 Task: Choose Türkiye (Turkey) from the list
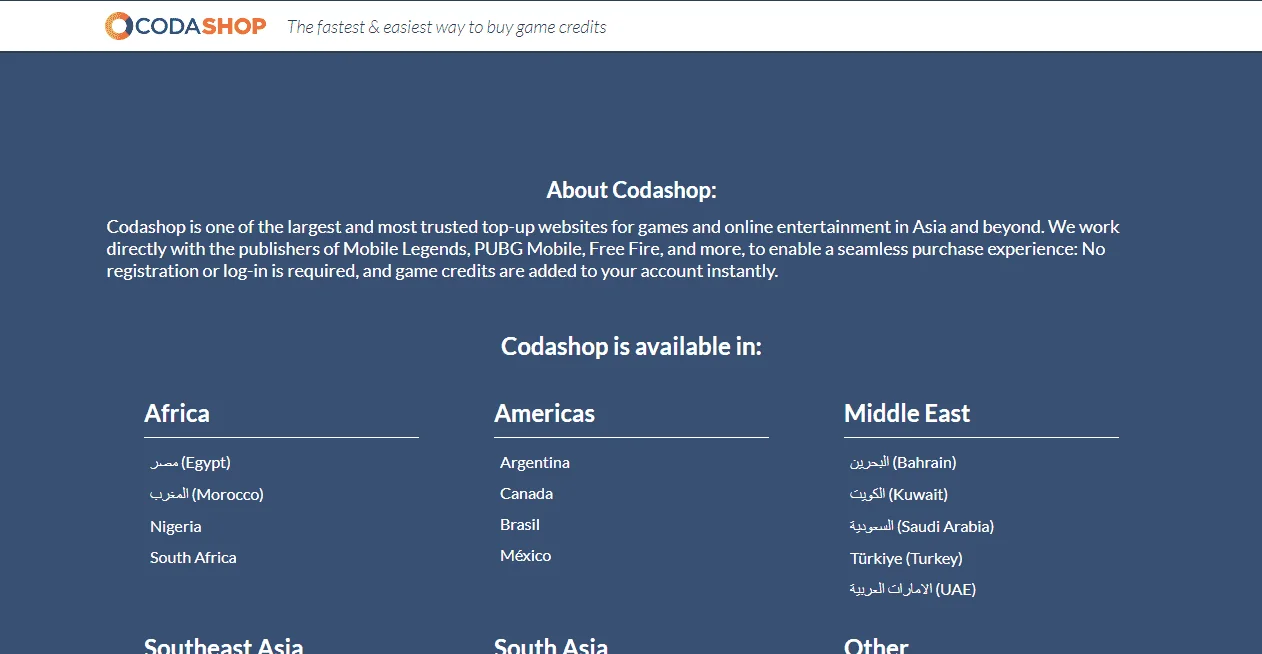point(906,558)
